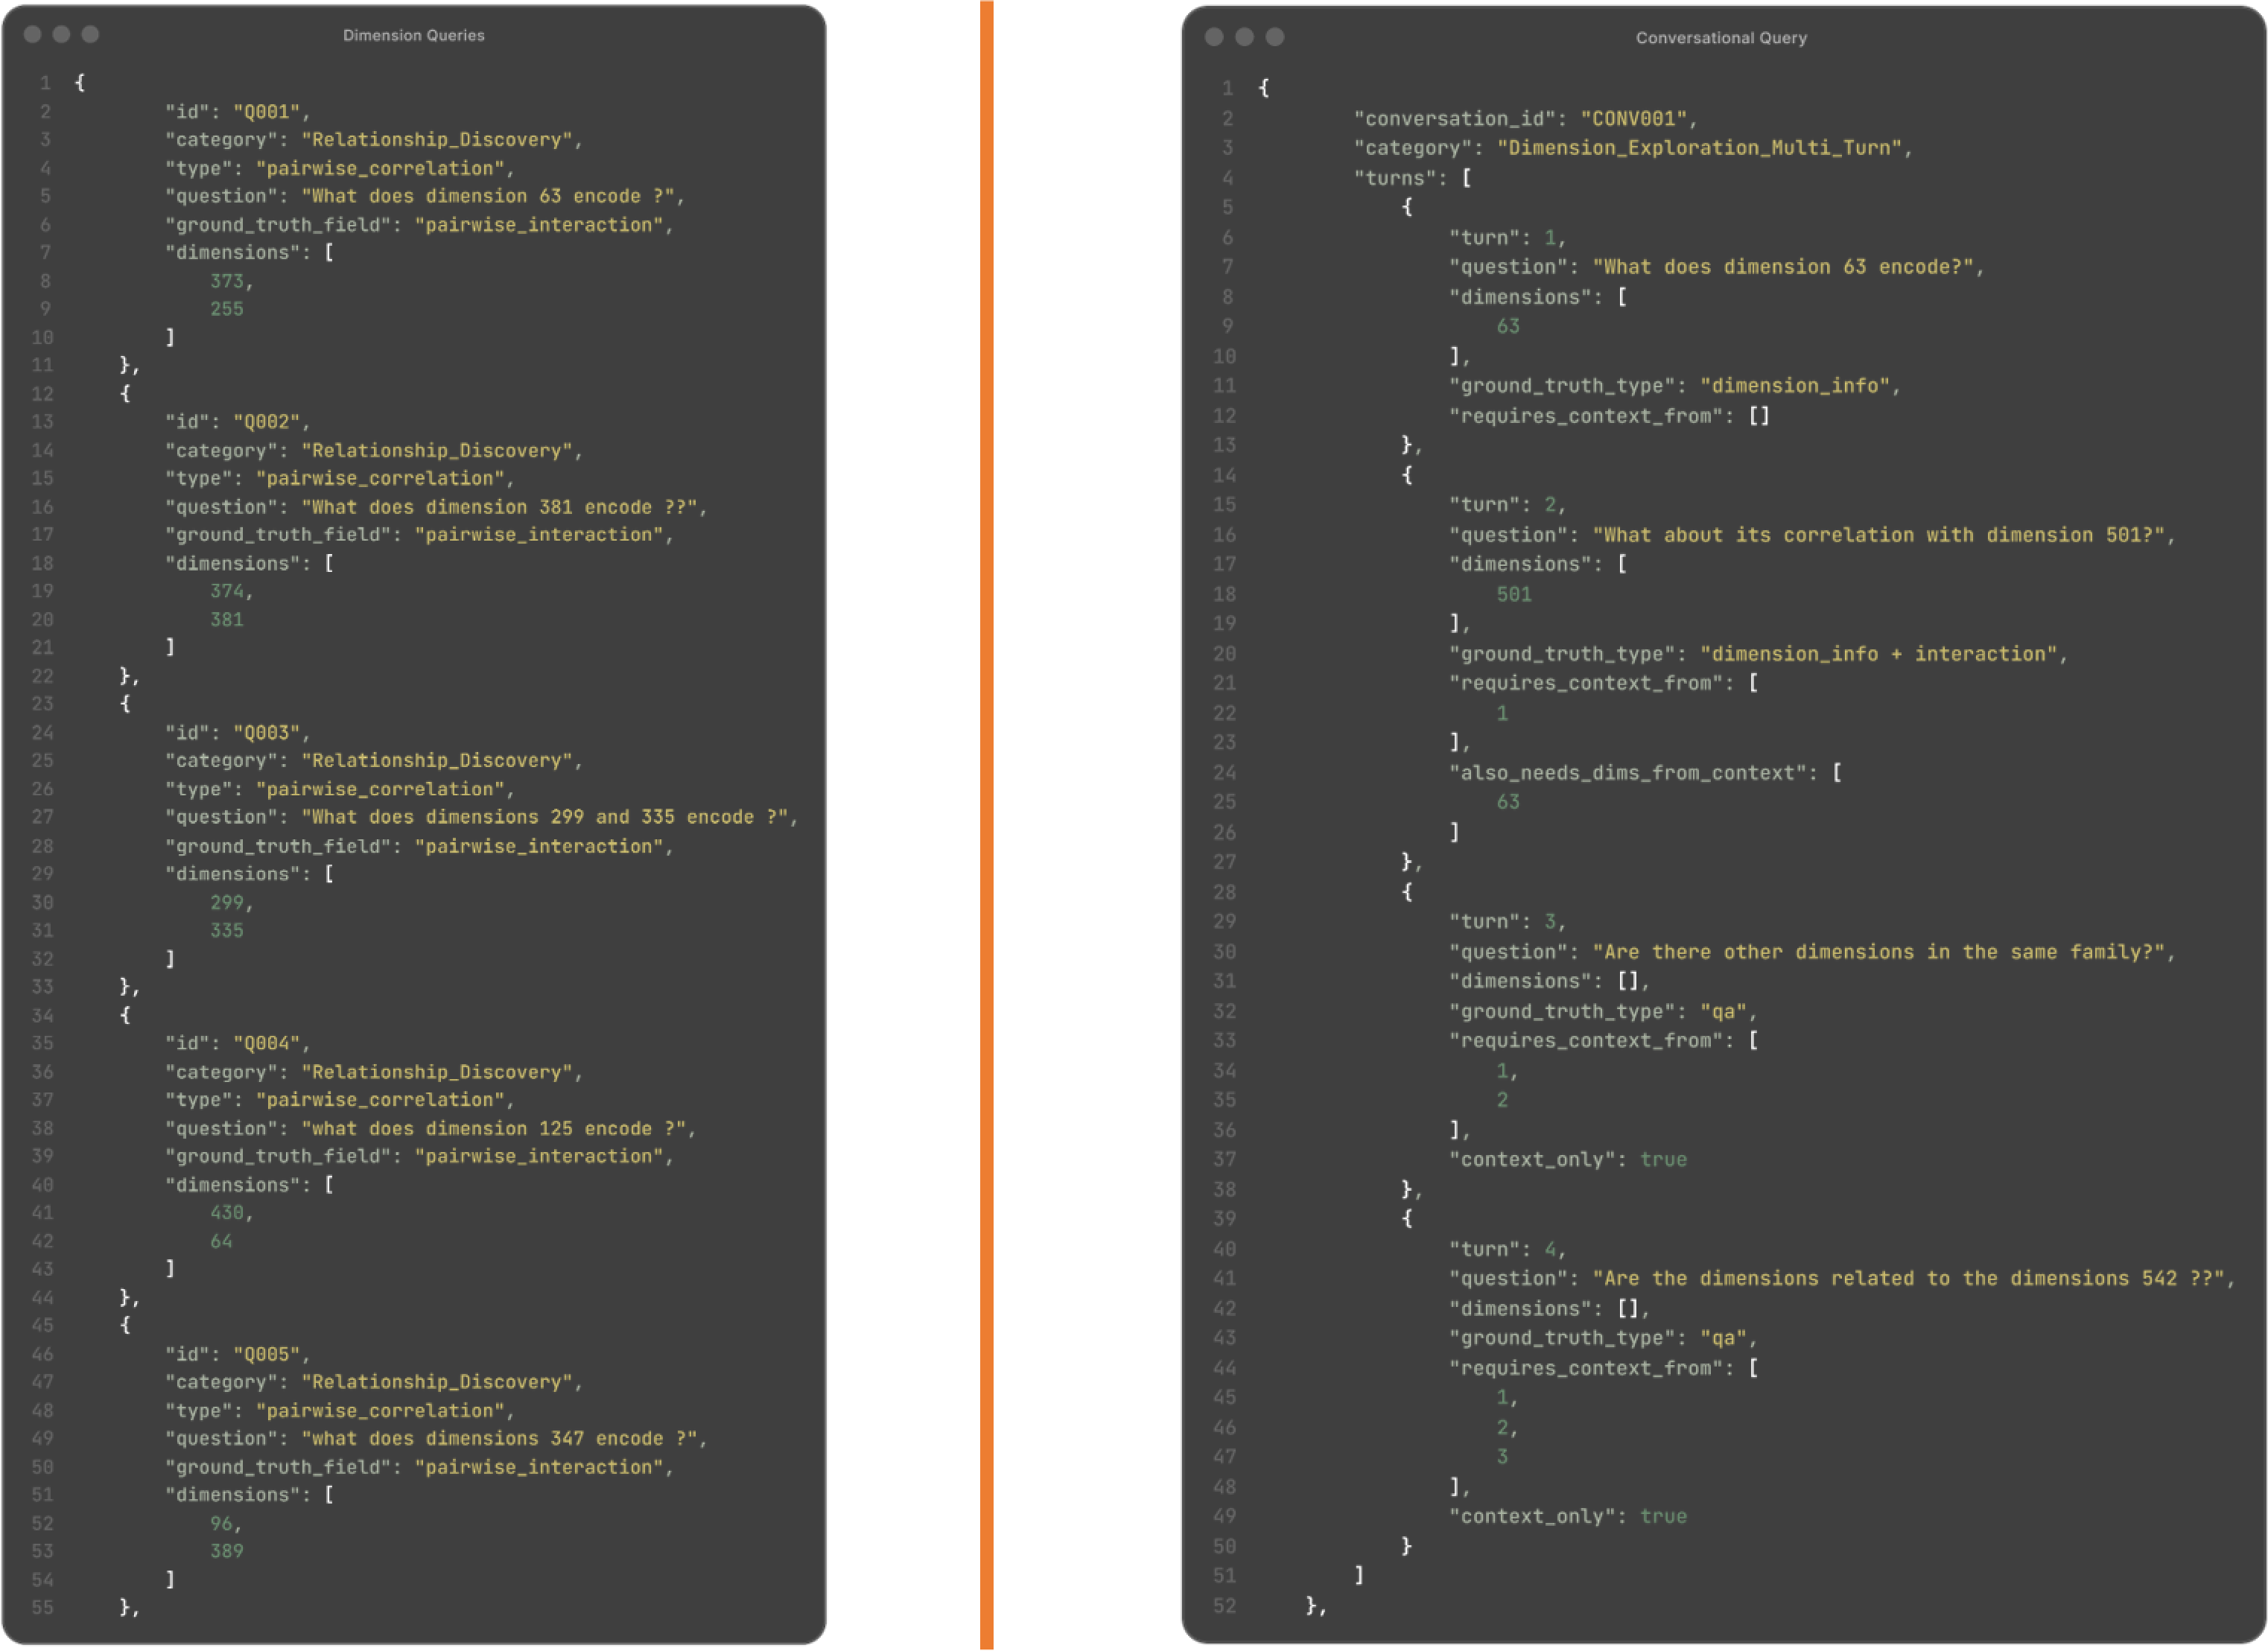
Task: Zoom the Dimension Queries window
Action: coord(90,34)
